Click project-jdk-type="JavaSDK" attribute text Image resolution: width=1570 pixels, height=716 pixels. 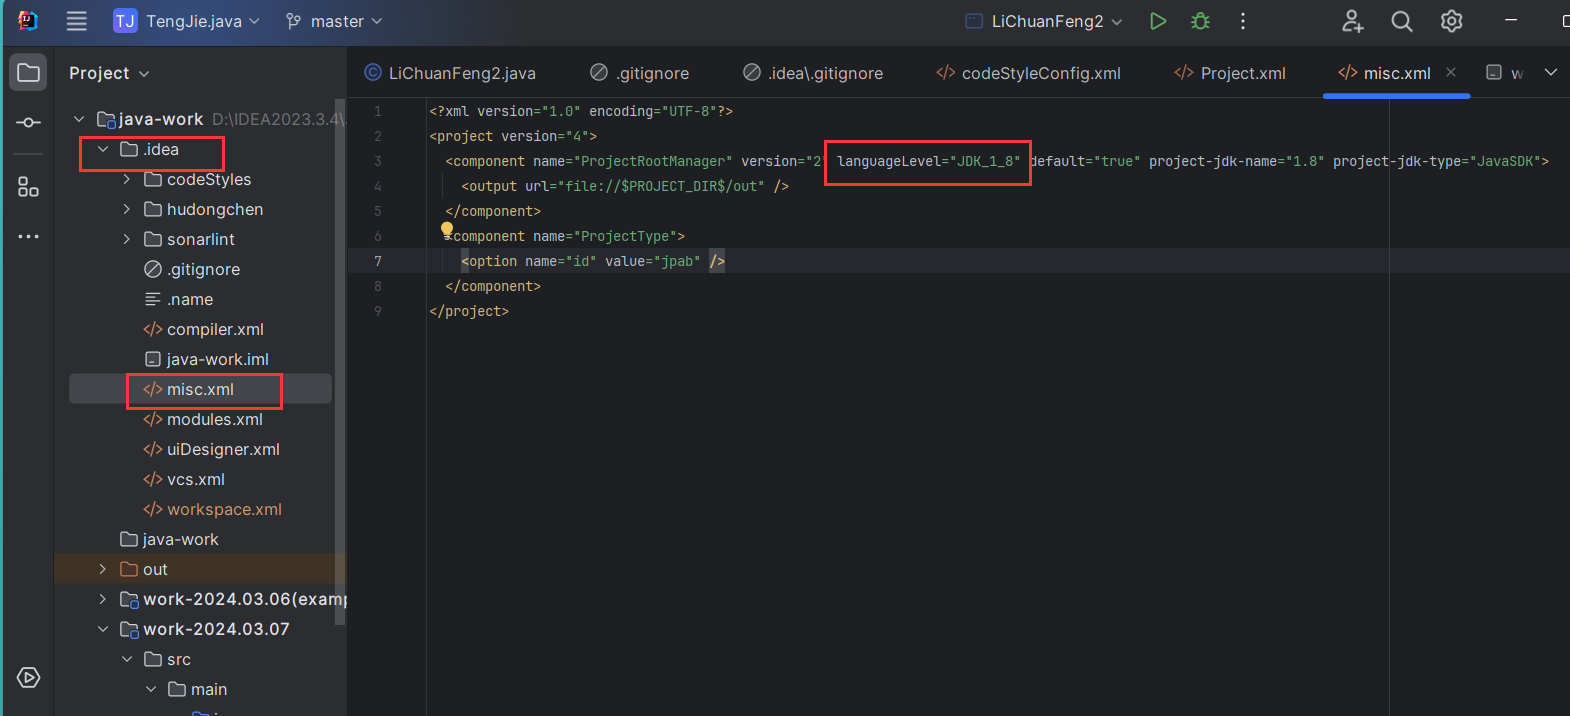point(1436,161)
